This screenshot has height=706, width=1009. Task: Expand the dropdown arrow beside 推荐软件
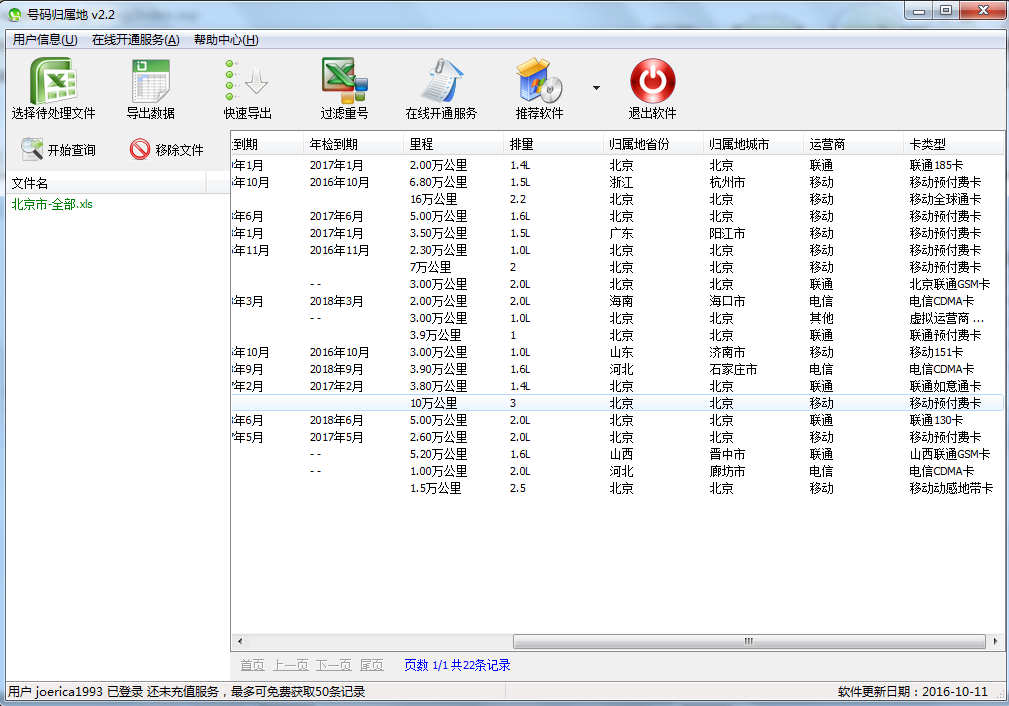coord(596,88)
